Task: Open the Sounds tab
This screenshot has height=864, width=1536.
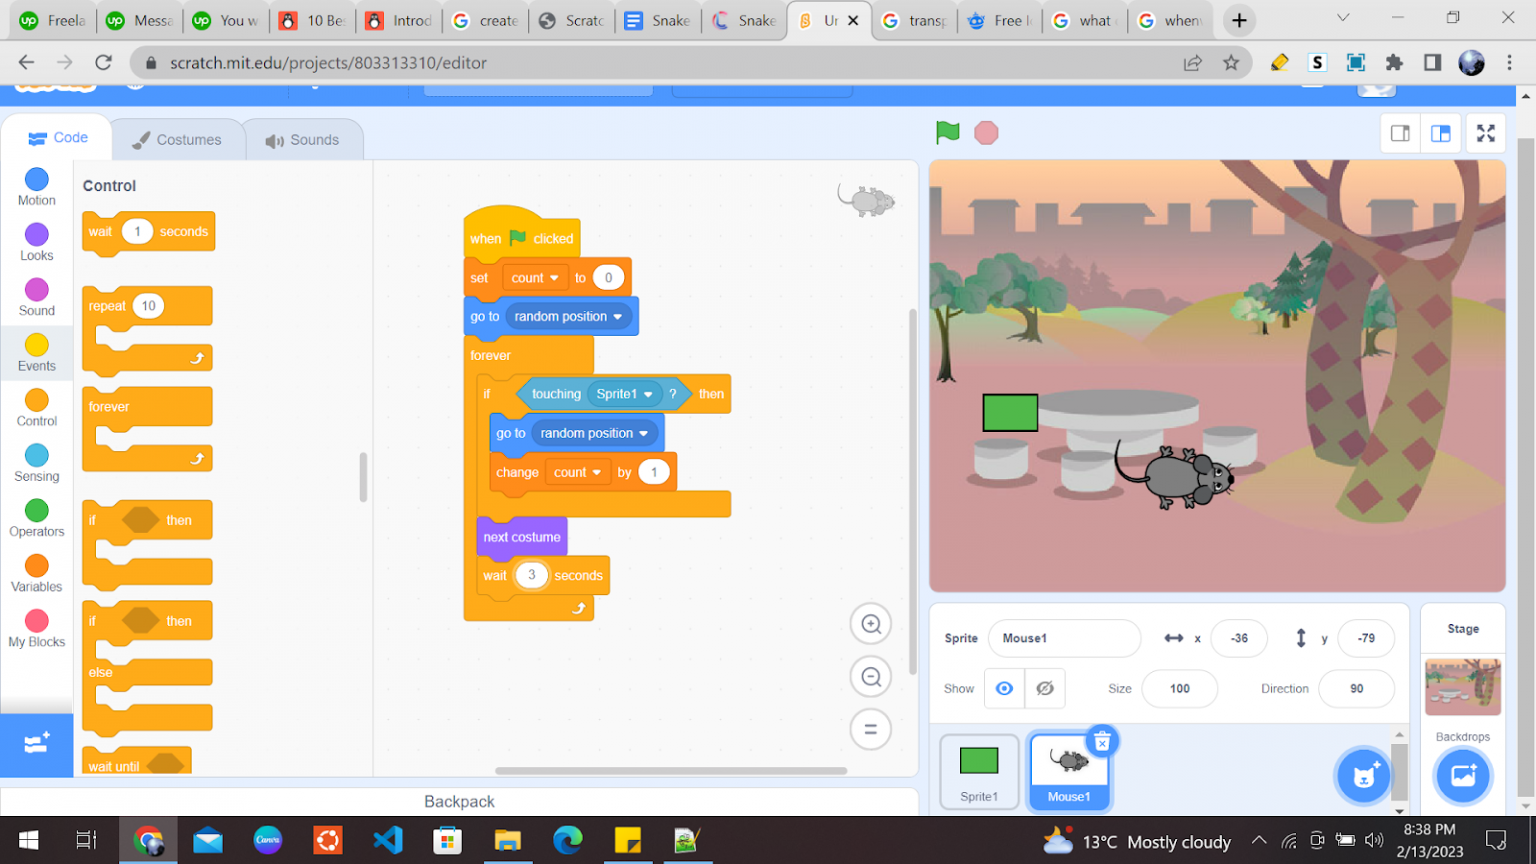Action: (304, 139)
